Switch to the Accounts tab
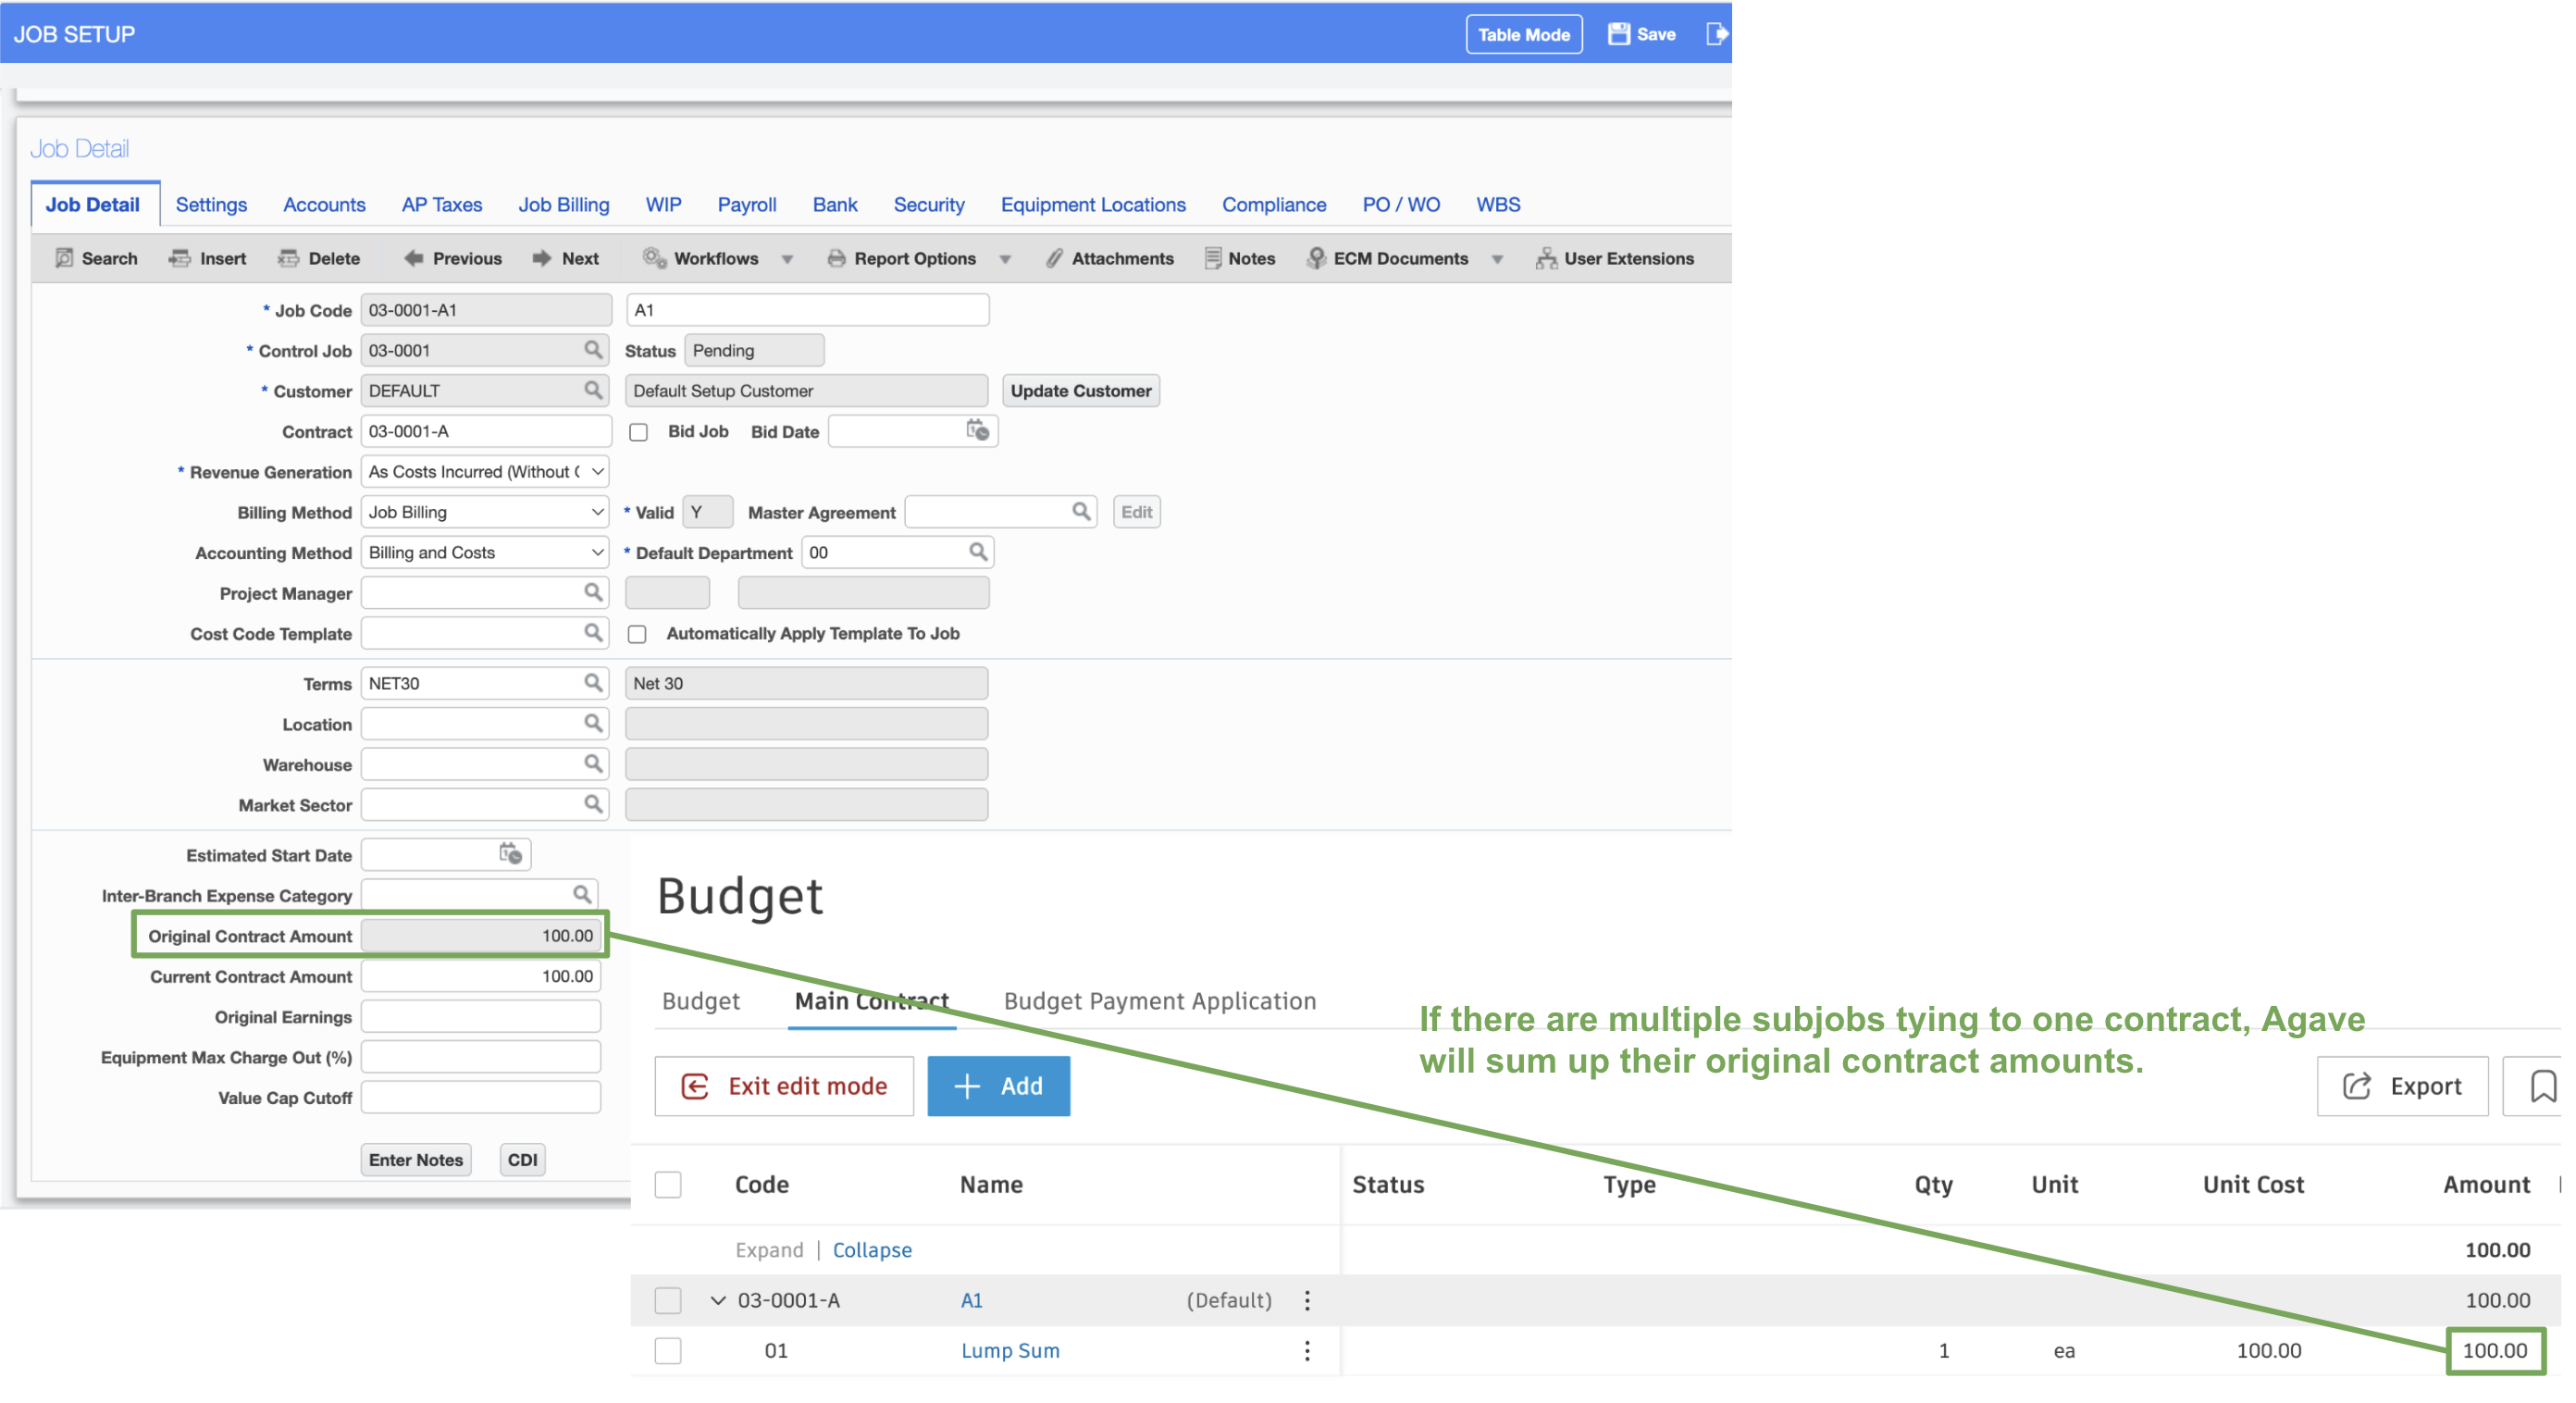The height and width of the screenshot is (1403, 2576). click(324, 204)
